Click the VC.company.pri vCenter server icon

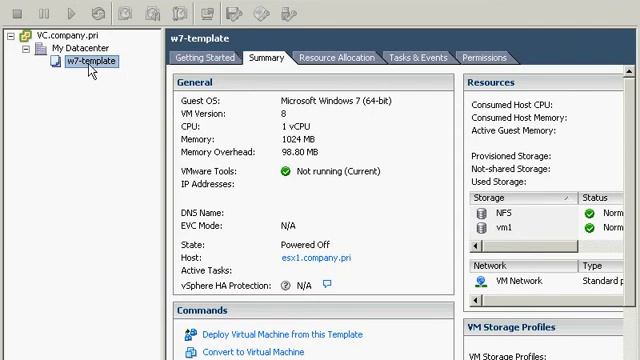[x=25, y=36]
